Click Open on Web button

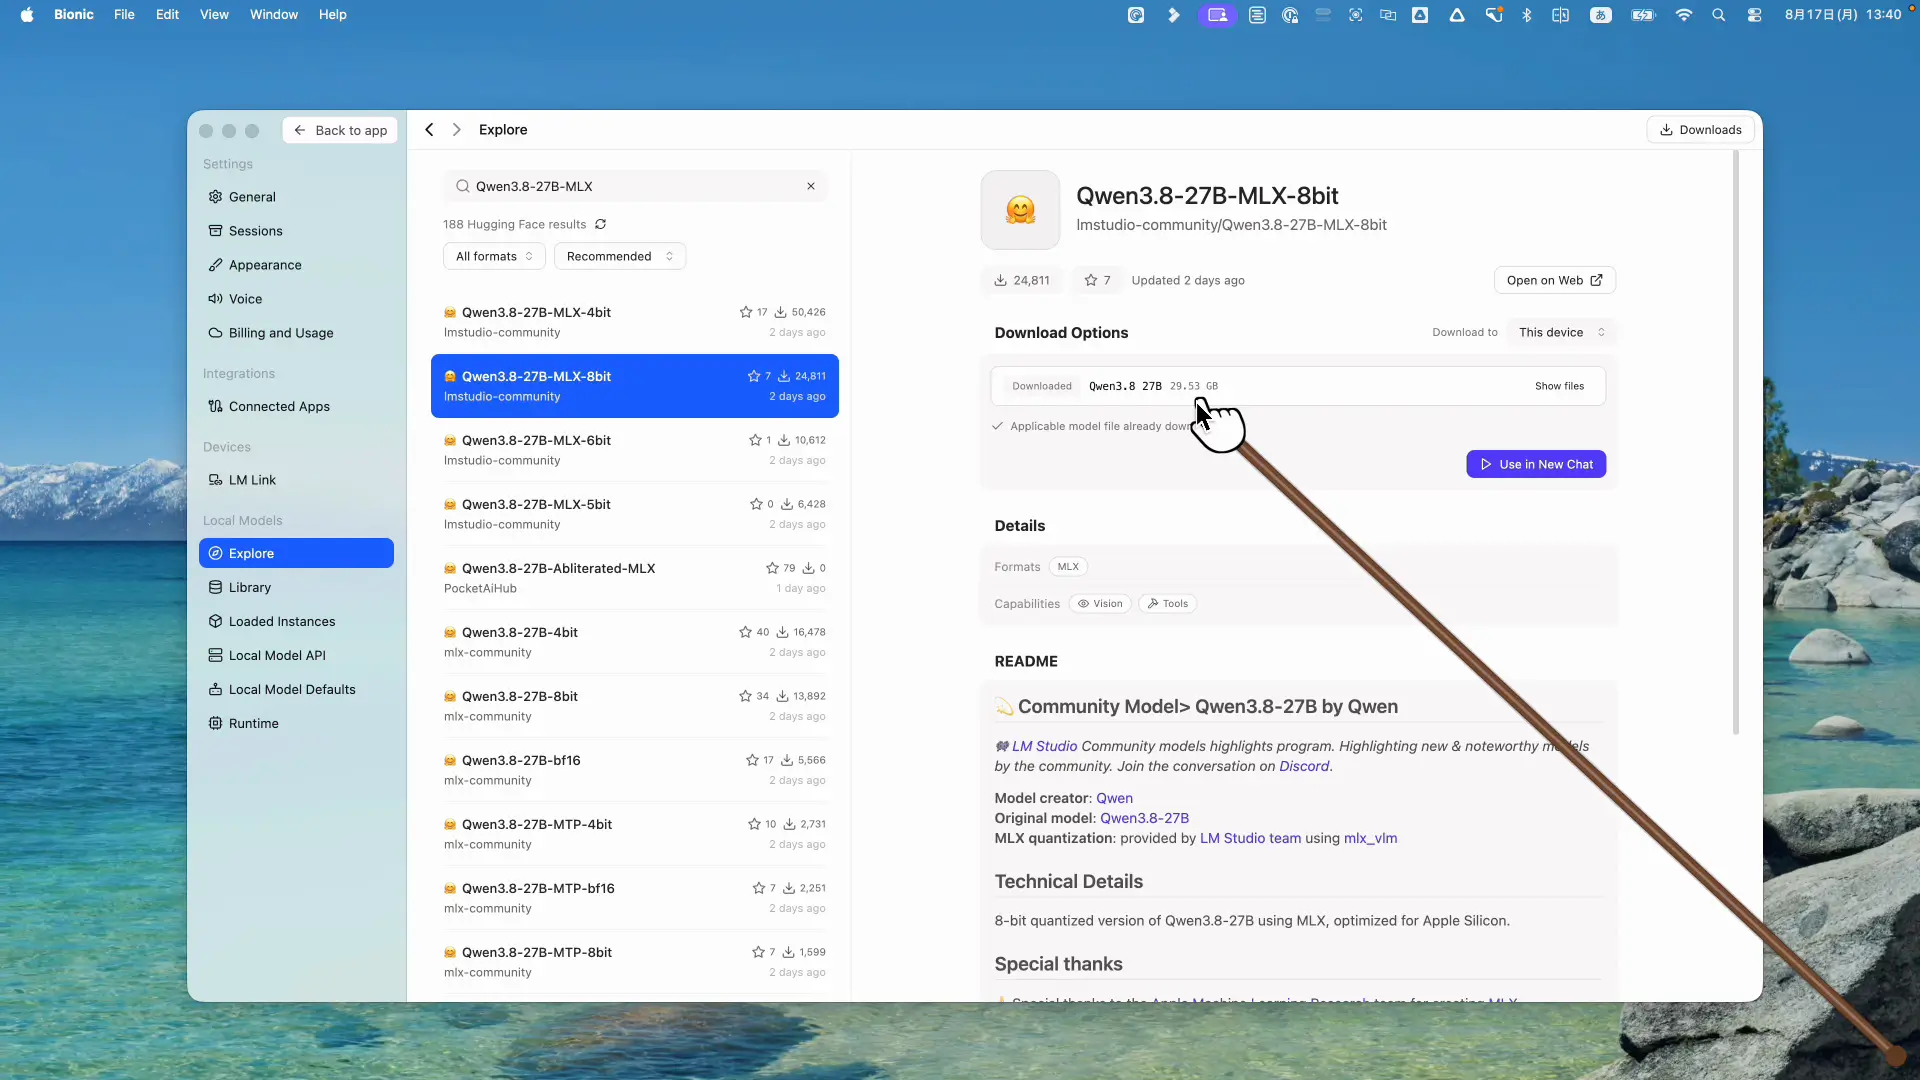(x=1554, y=280)
